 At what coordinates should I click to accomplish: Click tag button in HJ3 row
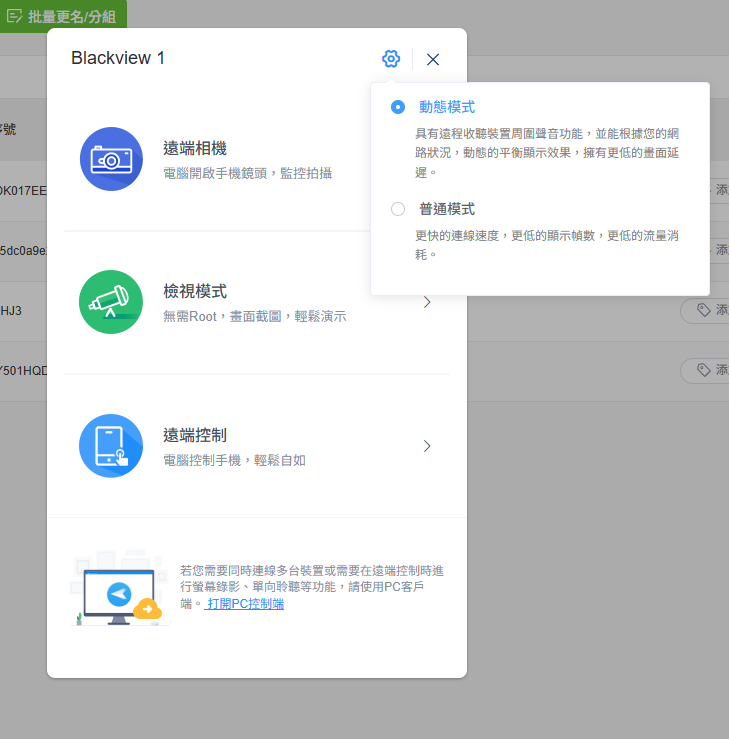tap(705, 311)
